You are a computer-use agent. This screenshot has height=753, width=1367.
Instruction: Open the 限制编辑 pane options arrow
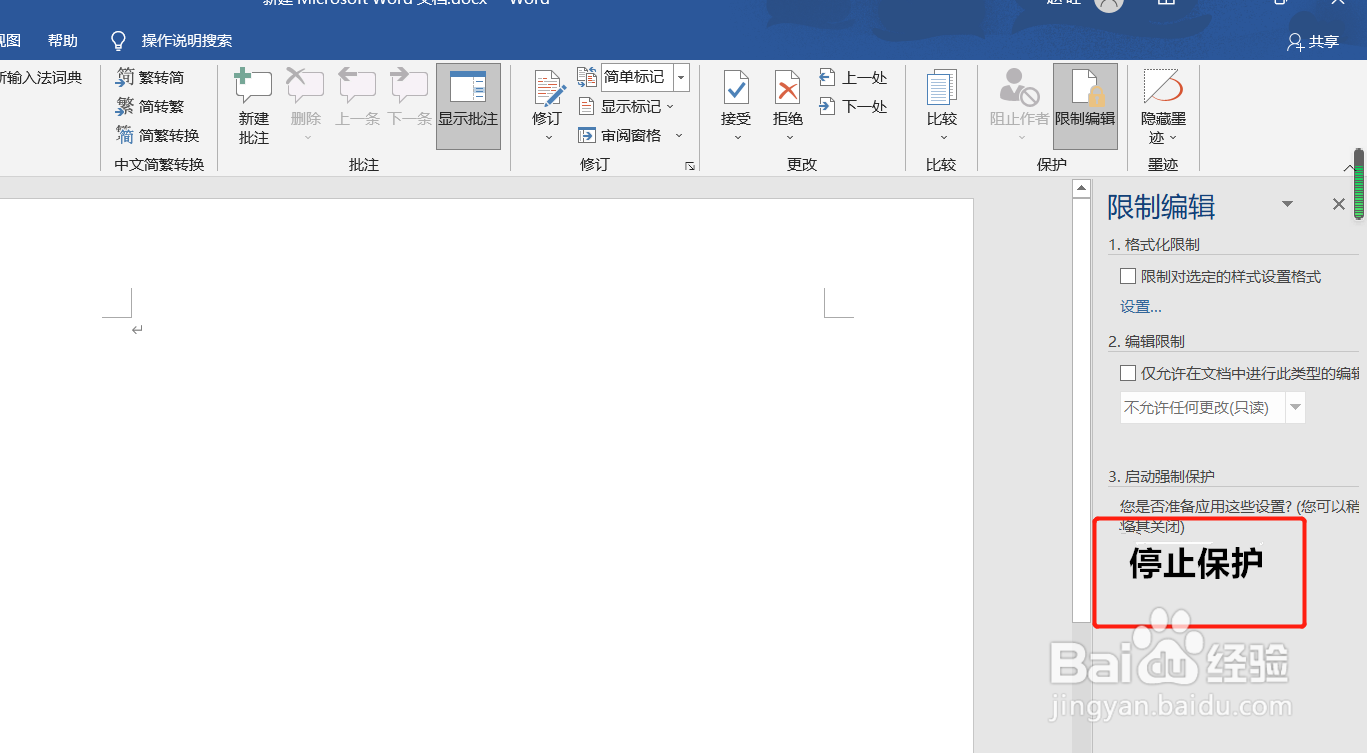click(x=1288, y=204)
